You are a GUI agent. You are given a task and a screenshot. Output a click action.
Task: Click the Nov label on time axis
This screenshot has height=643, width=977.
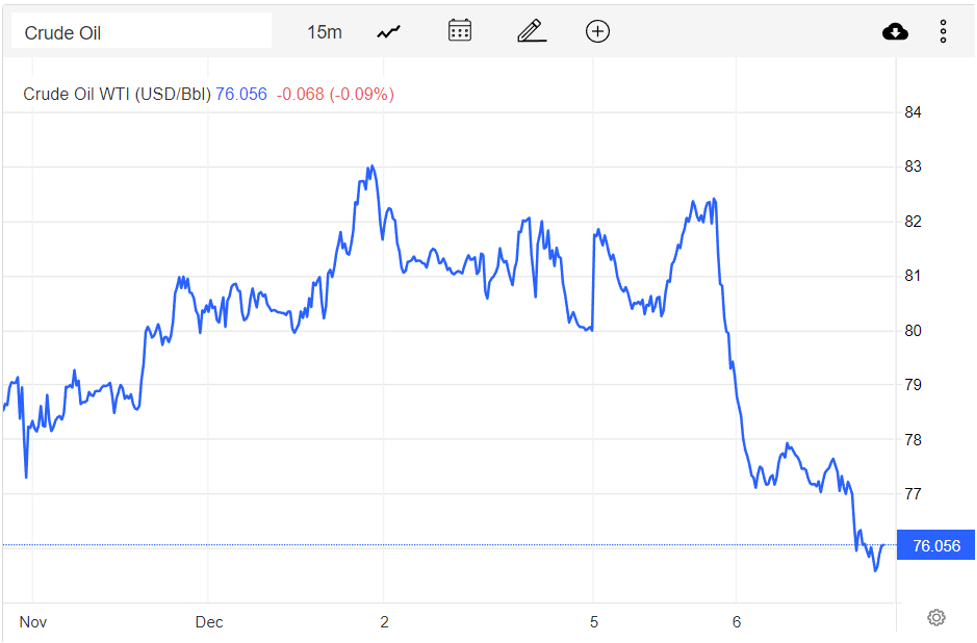tap(33, 622)
